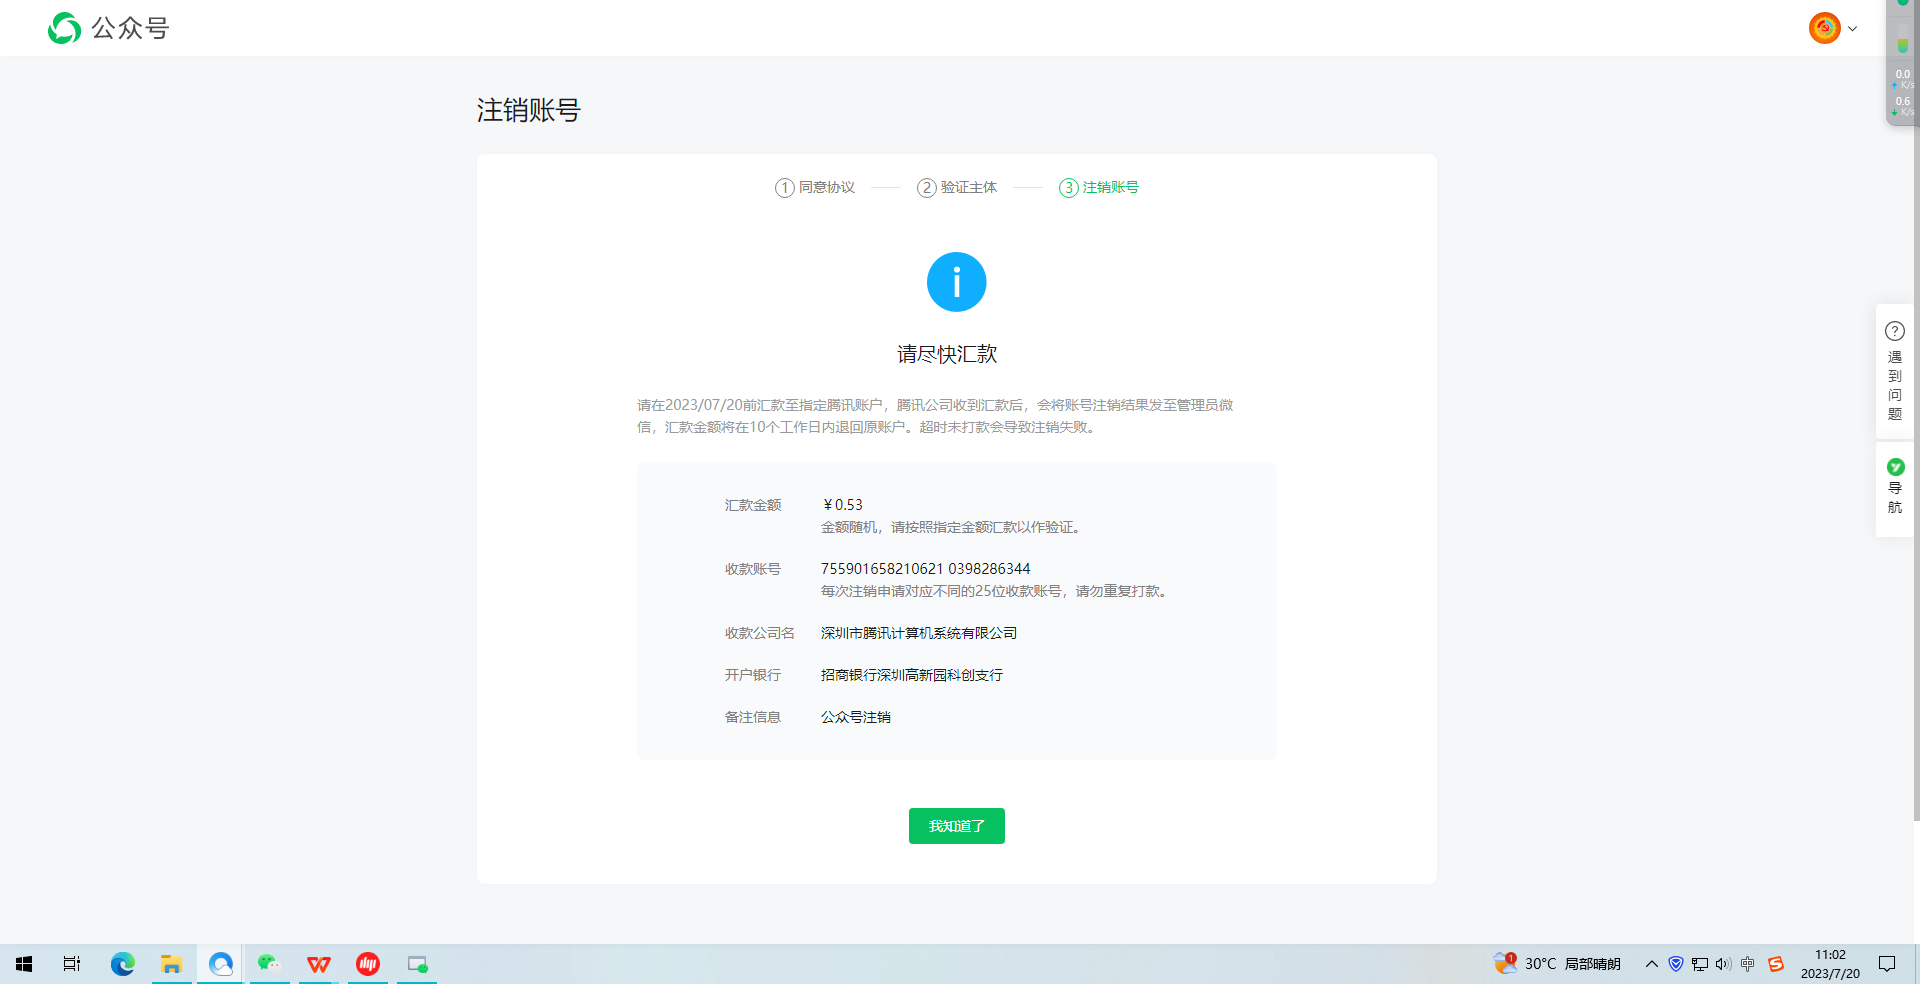The height and width of the screenshot is (984, 1920).
Task: Open WPS Office from the taskbar
Action: pos(318,964)
